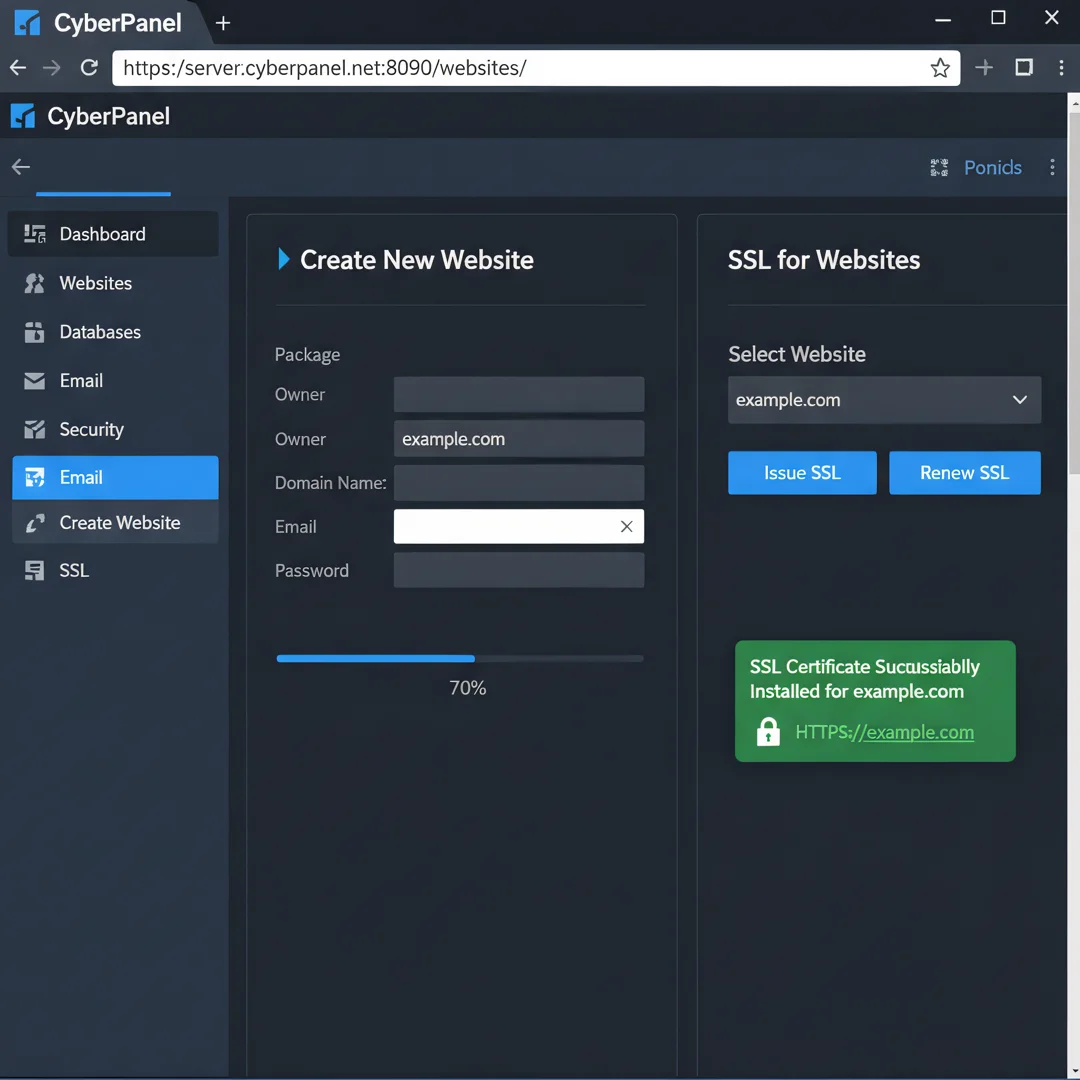The width and height of the screenshot is (1080, 1080).
Task: Click the envelope icon of the Email item
Action: coord(34,381)
